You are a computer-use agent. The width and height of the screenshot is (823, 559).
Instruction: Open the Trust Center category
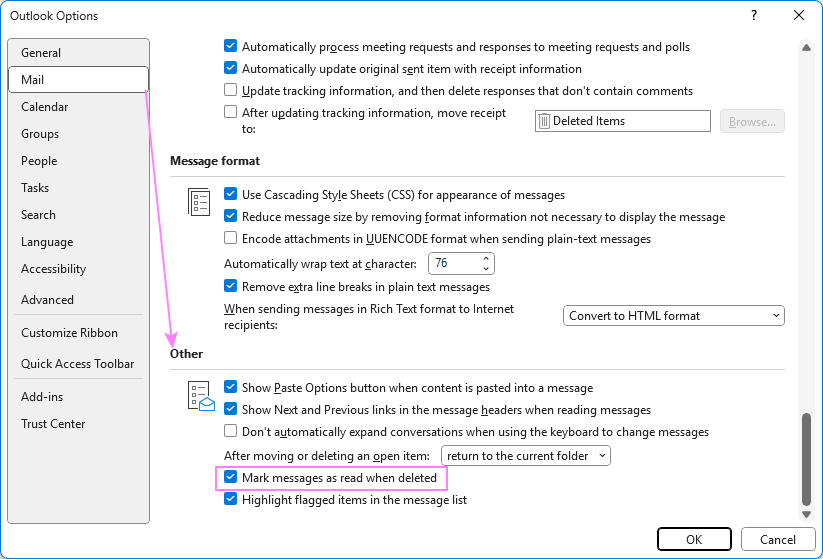pyautogui.click(x=53, y=424)
